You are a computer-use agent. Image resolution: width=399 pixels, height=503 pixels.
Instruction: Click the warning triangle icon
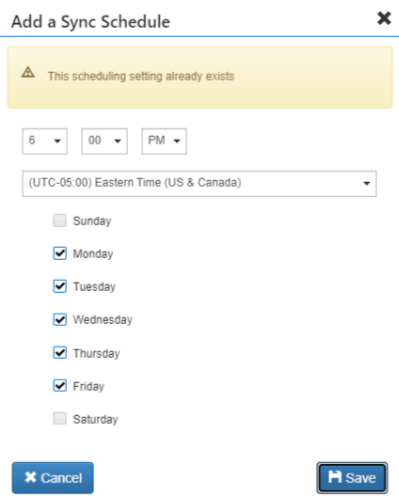coord(28,72)
